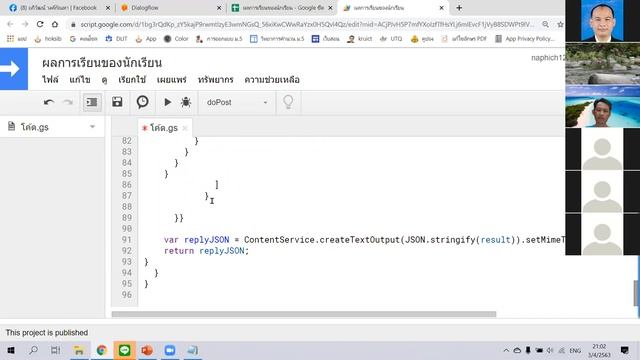
Task: Open the เผยแพร่ menu
Action: (x=171, y=80)
